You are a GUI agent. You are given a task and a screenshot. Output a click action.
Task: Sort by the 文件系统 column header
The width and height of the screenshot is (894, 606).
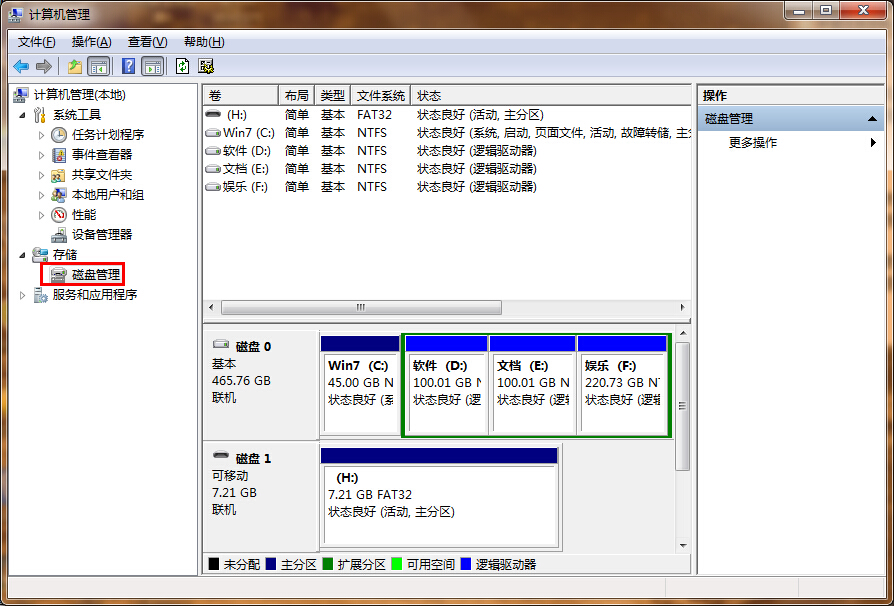380,95
